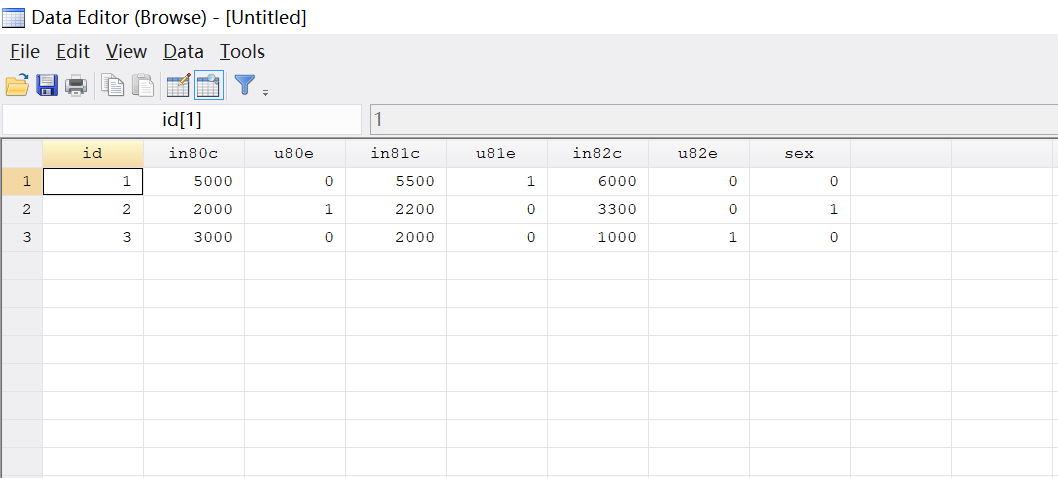Click the id[1] cell reference box
The height and width of the screenshot is (478, 1058).
click(x=182, y=120)
